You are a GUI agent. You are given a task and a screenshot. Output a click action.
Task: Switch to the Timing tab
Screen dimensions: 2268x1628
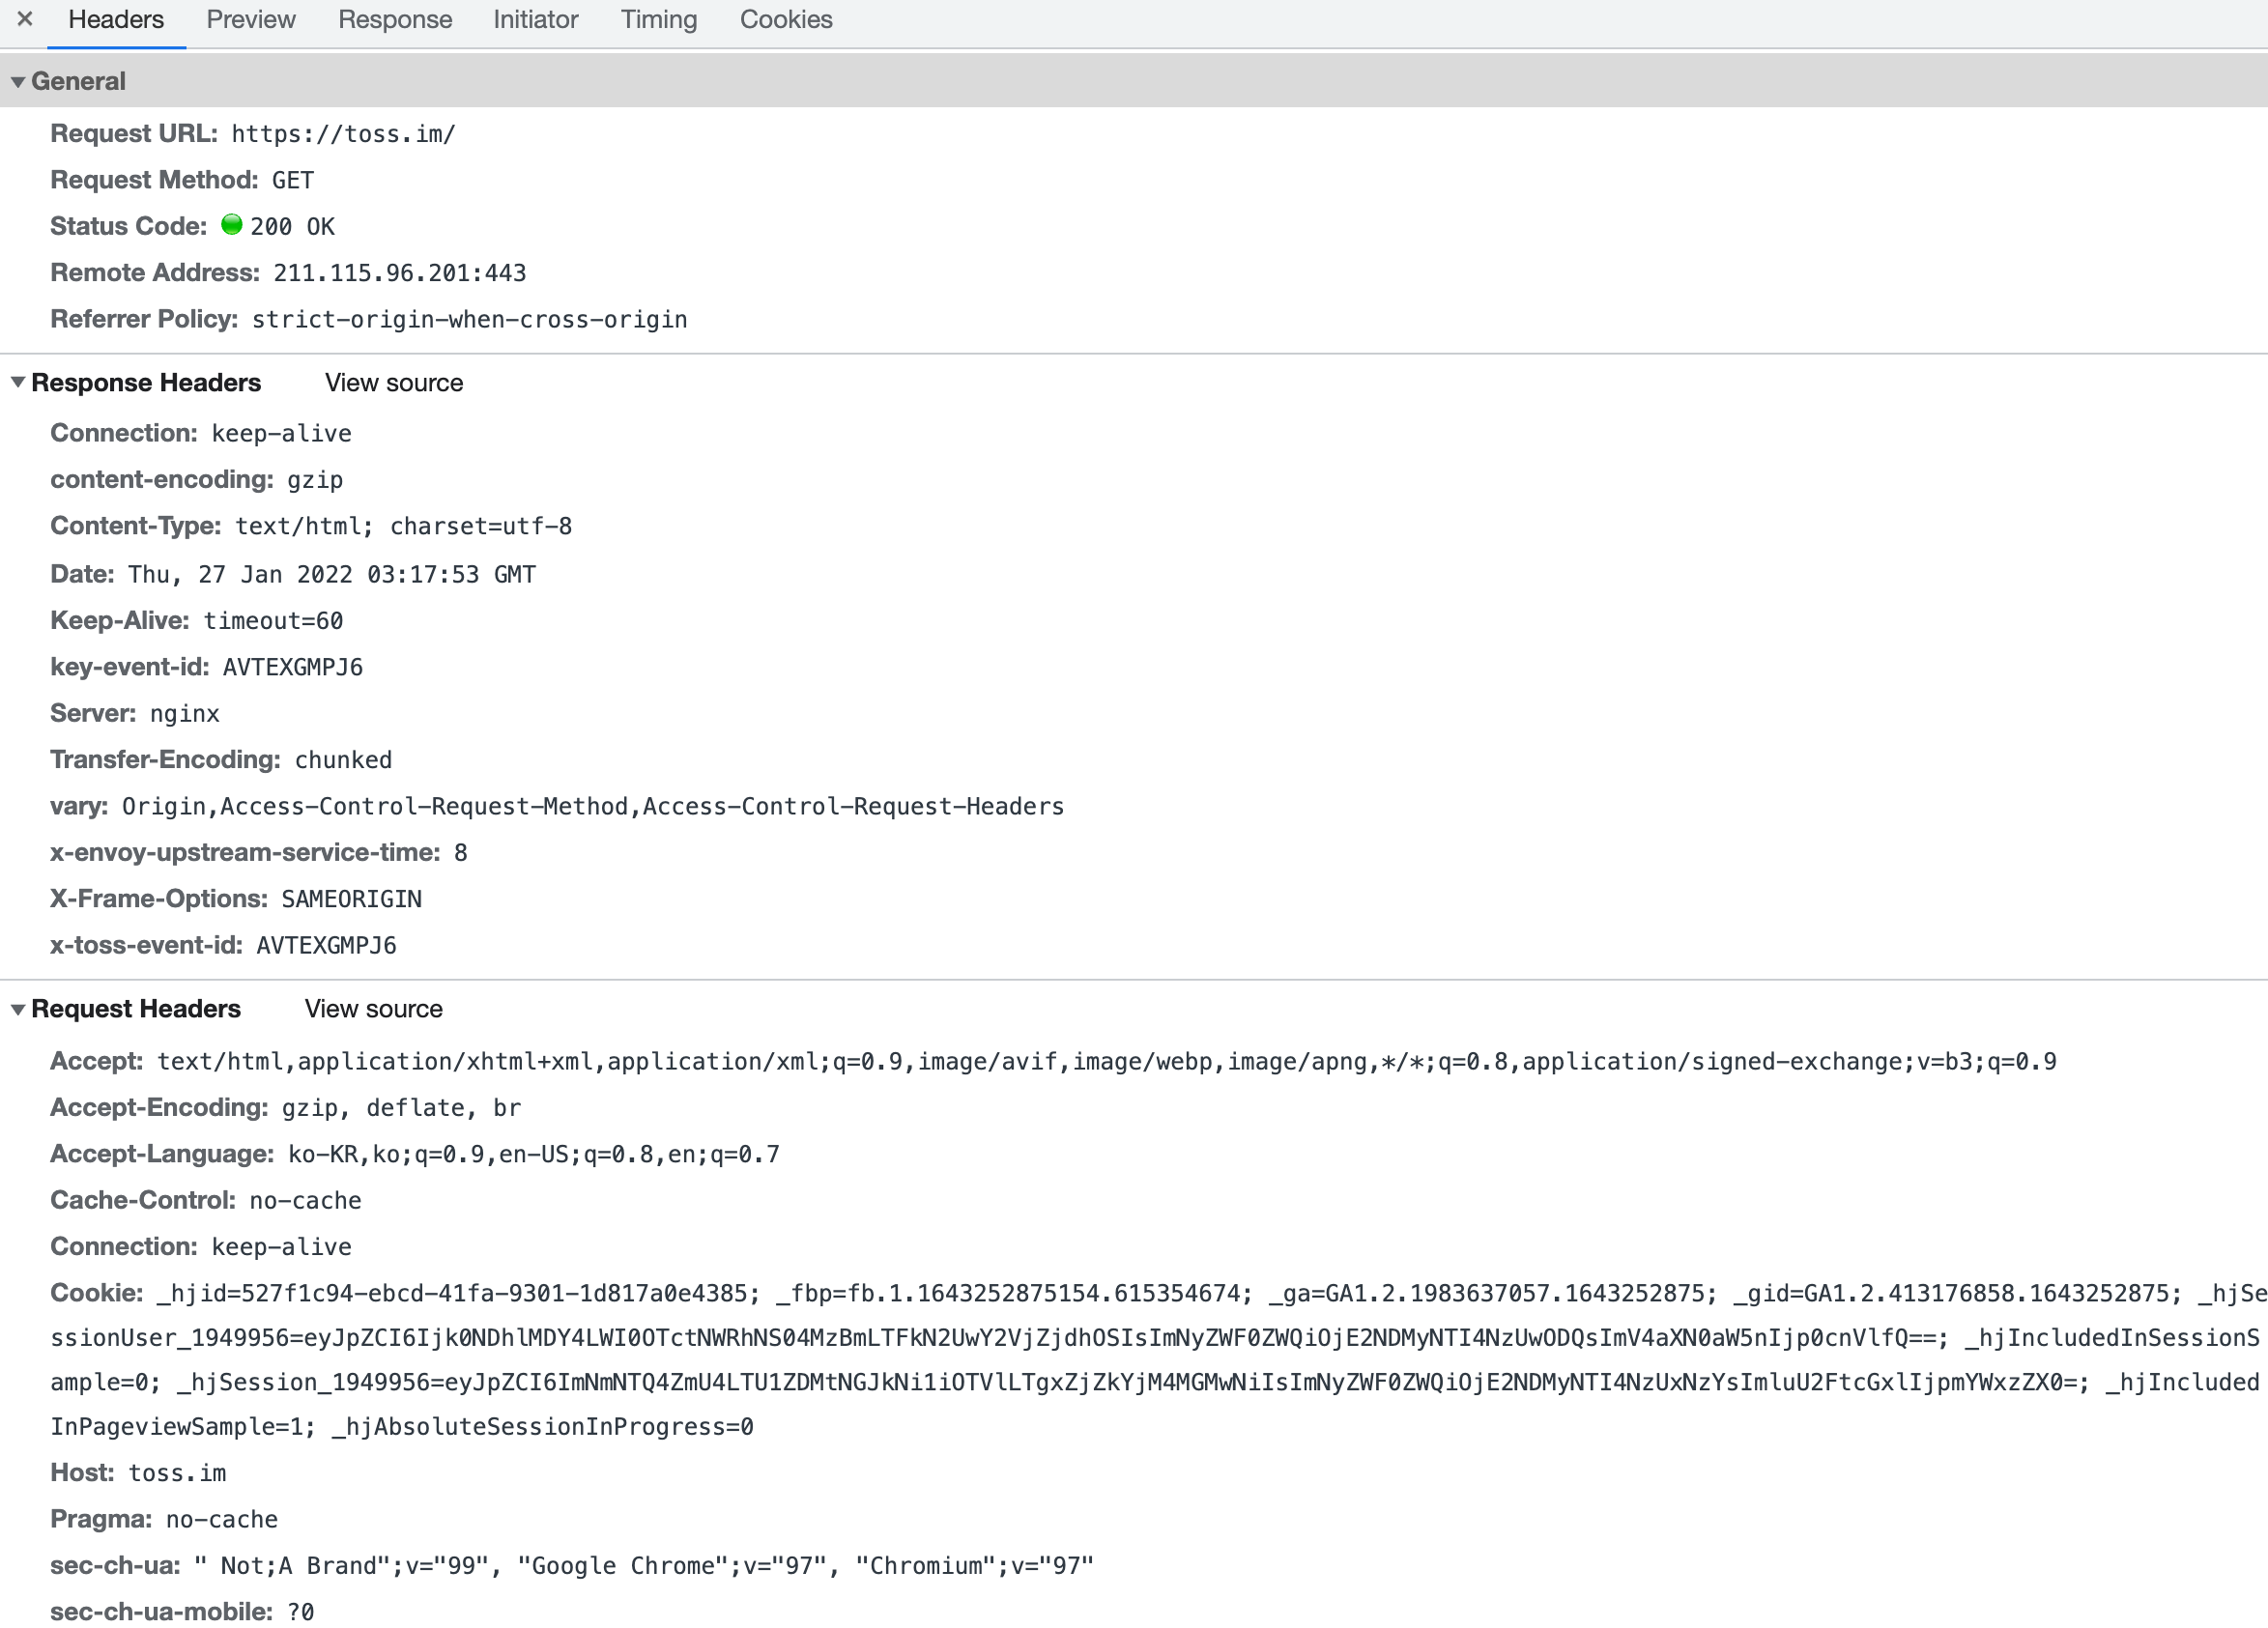point(658,19)
